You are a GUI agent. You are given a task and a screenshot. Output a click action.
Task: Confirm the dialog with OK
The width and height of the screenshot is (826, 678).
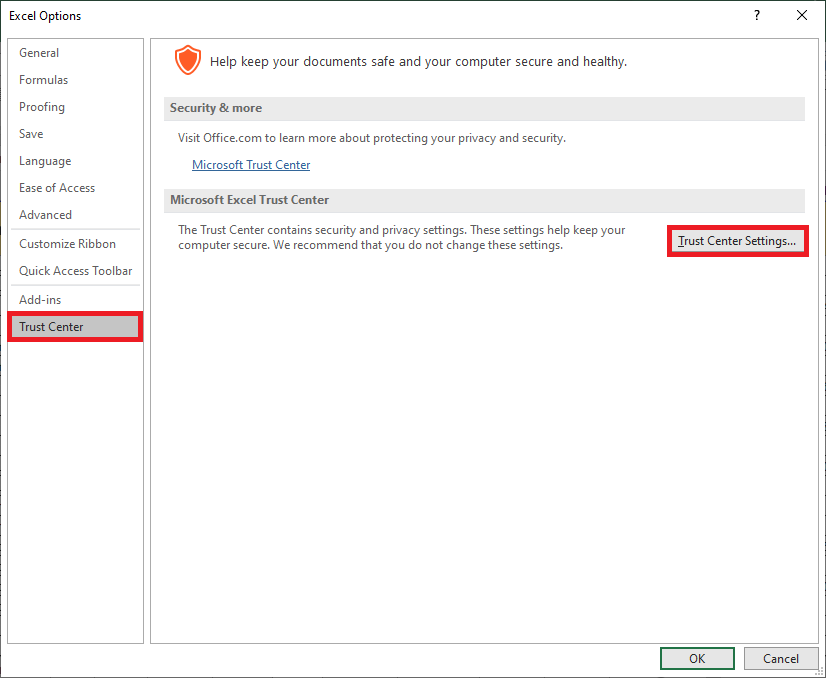697,658
